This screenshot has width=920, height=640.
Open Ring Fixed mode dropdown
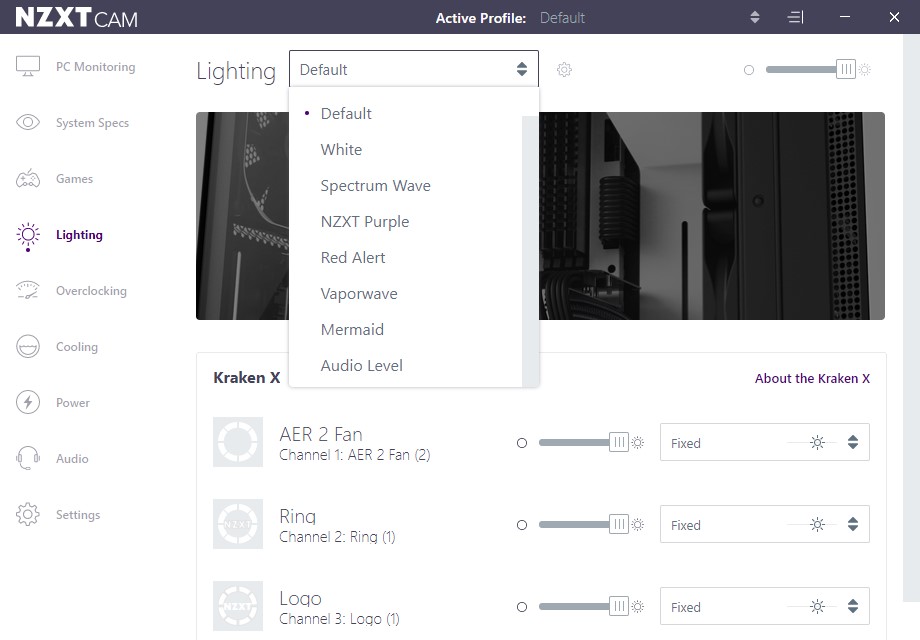[765, 524]
